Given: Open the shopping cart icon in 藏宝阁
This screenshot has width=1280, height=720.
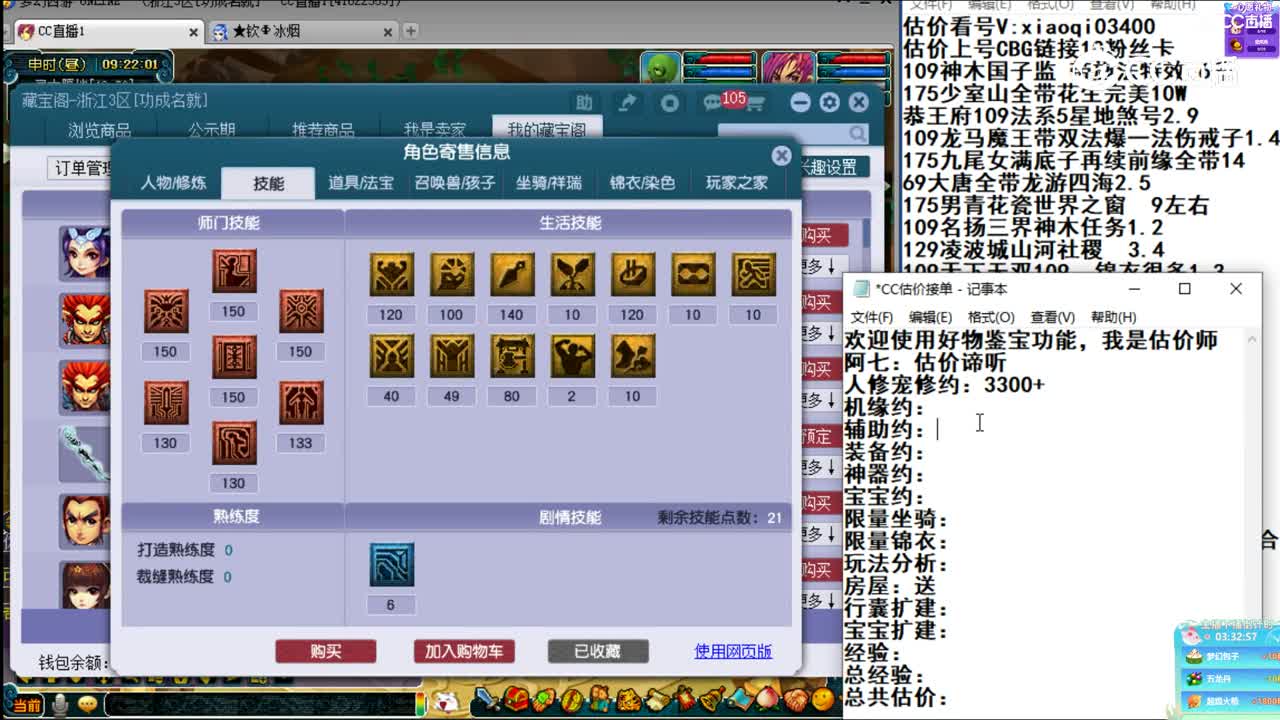Looking at the screenshot, I should (755, 103).
